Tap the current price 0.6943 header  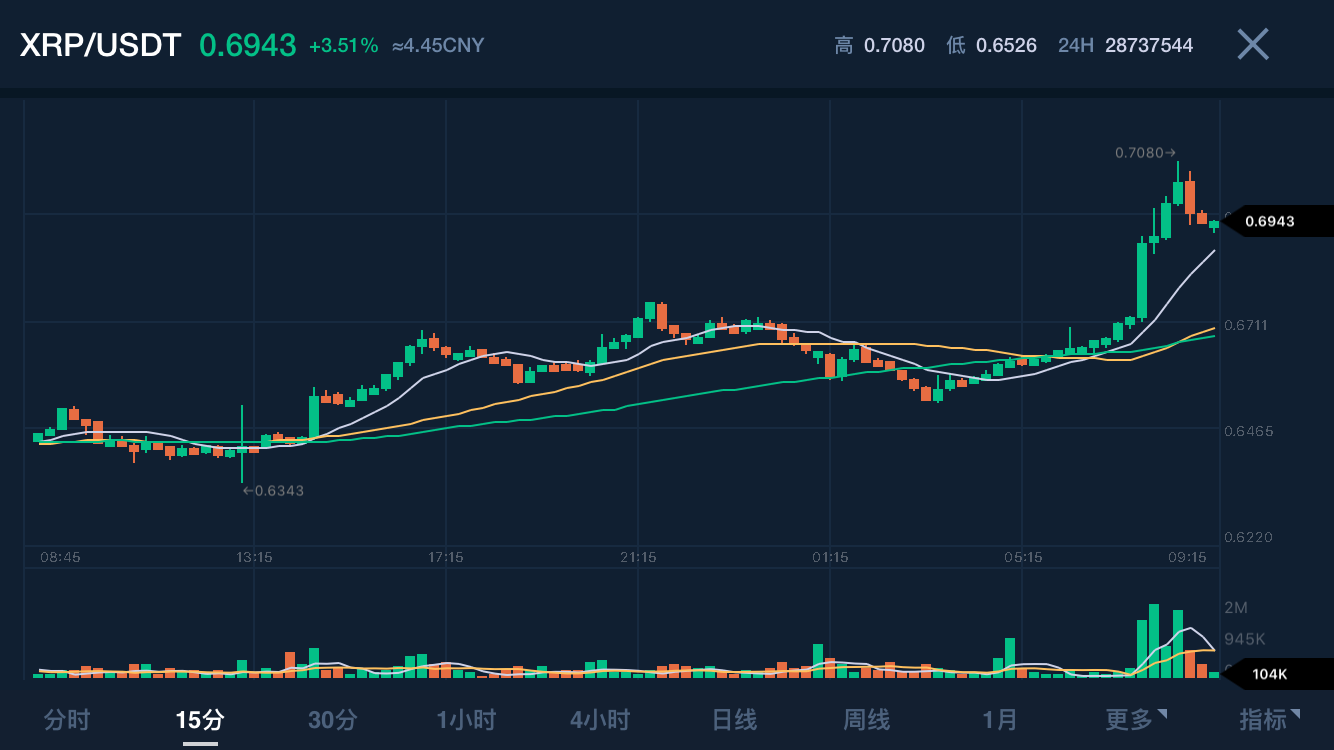(x=248, y=45)
